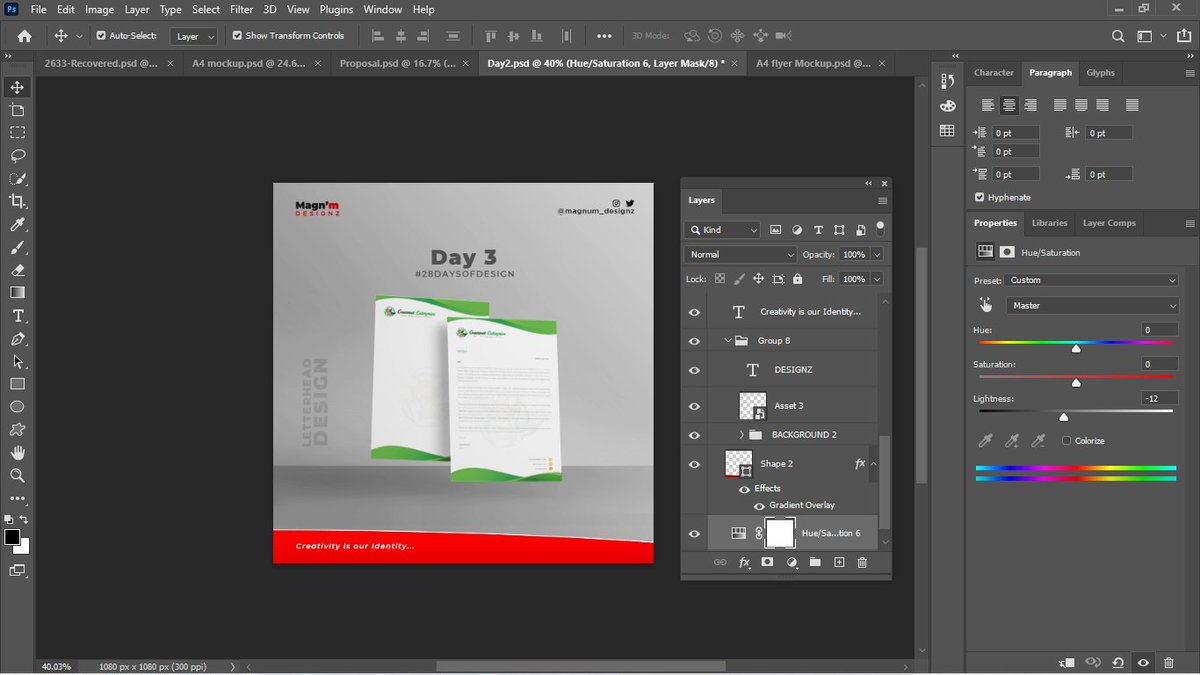1200x675 pixels.
Task: Open the search icon in the options bar
Action: (1118, 36)
